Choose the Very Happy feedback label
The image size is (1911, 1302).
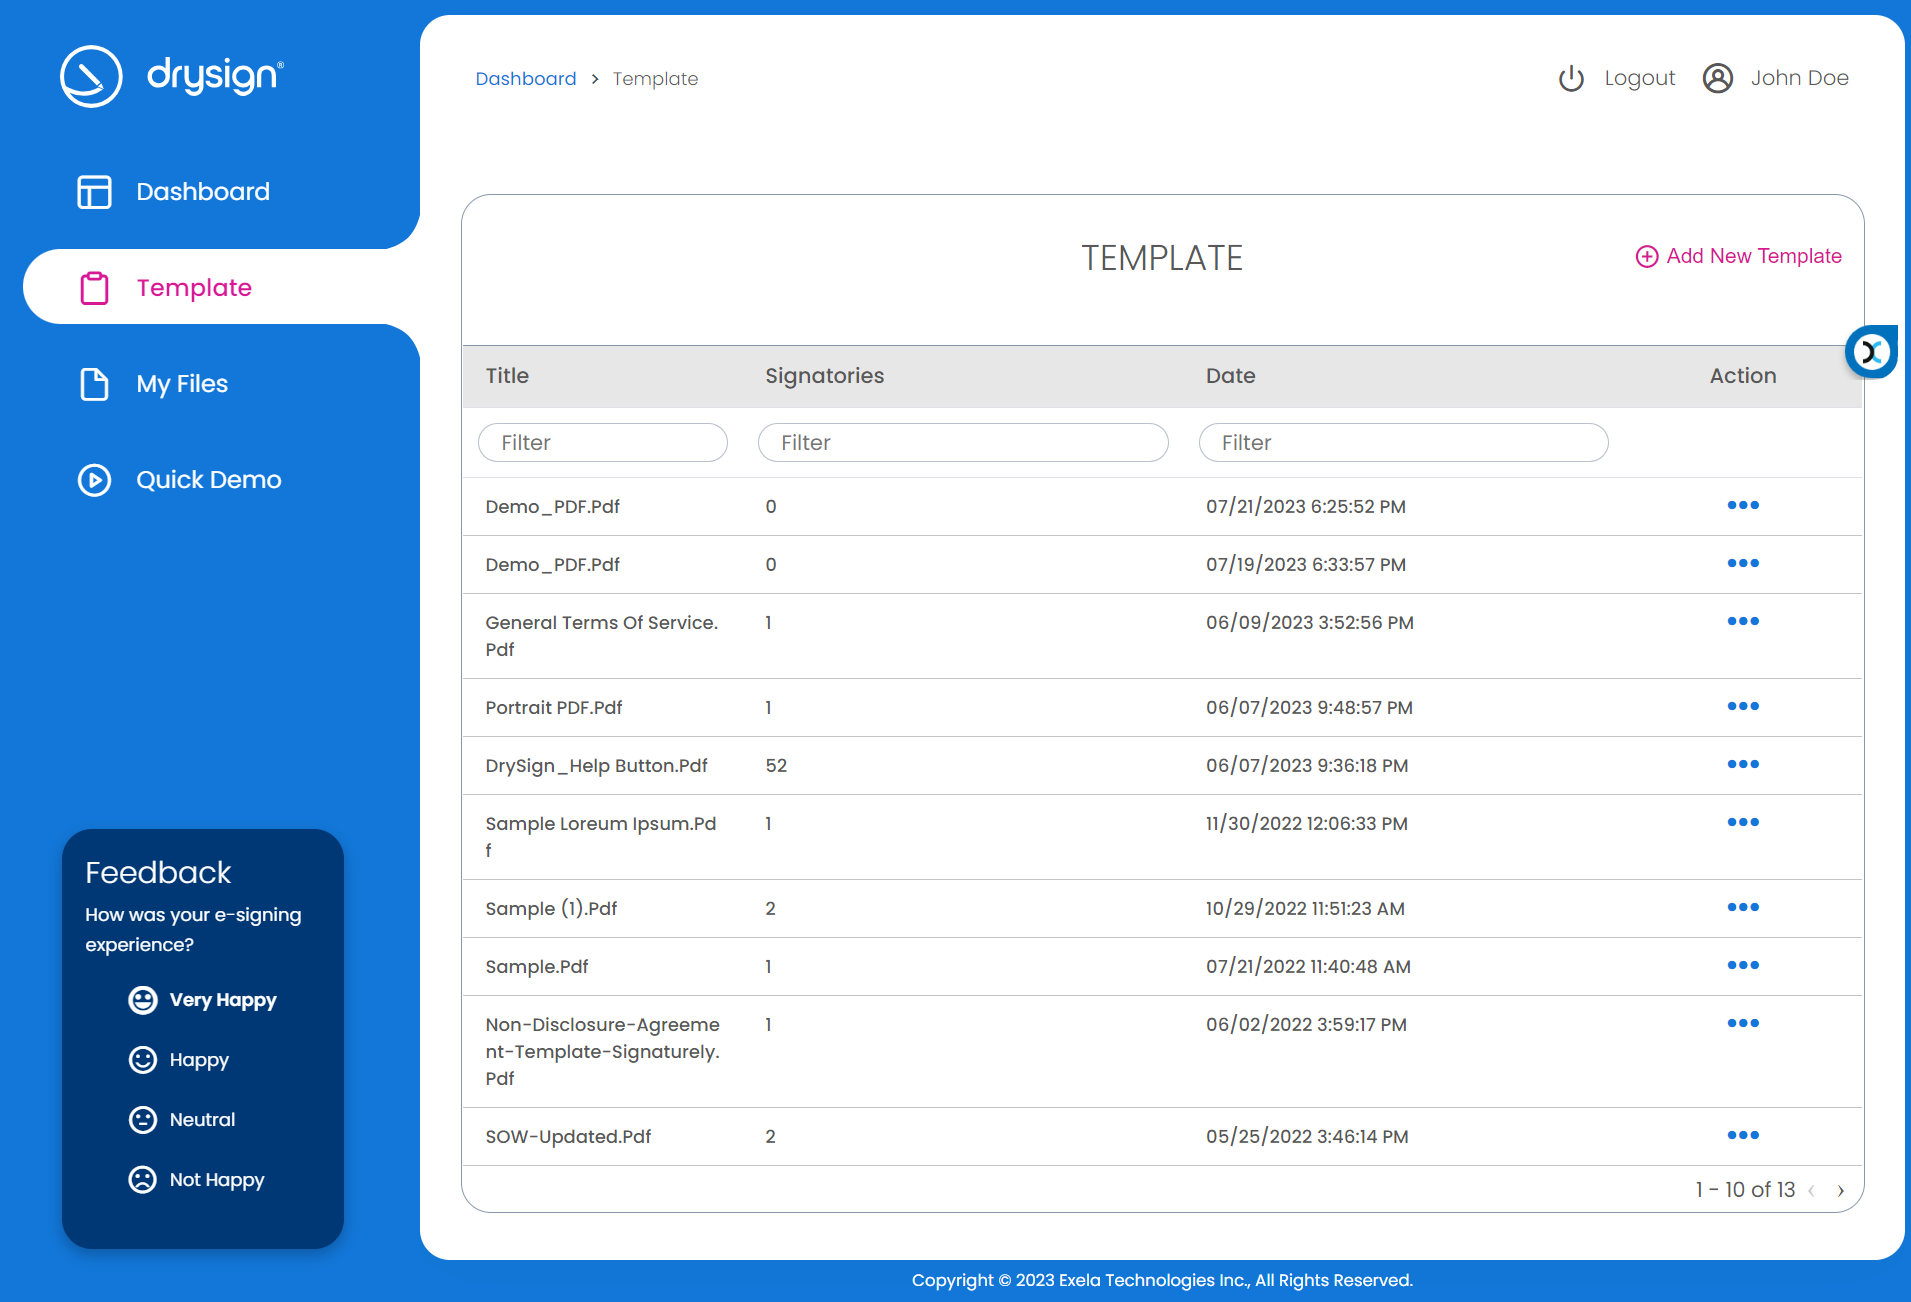click(223, 1000)
